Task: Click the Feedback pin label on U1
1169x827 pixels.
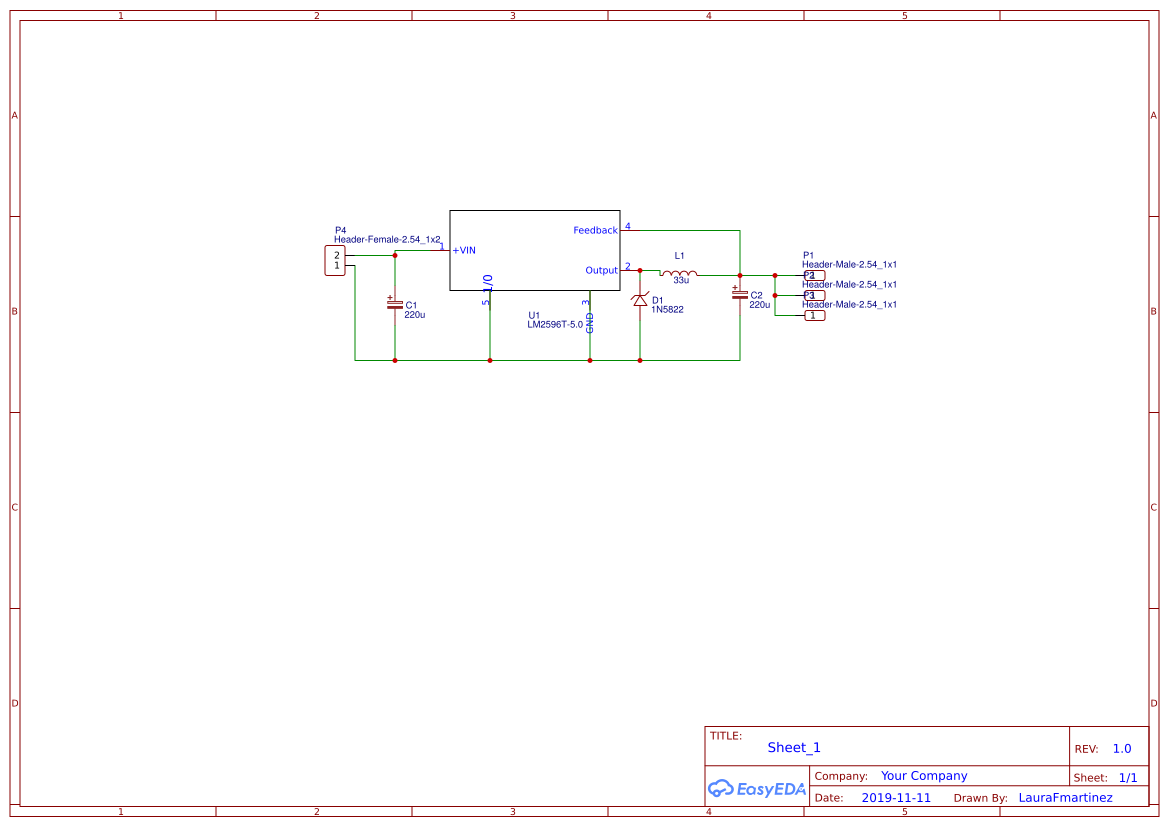Action: click(595, 231)
